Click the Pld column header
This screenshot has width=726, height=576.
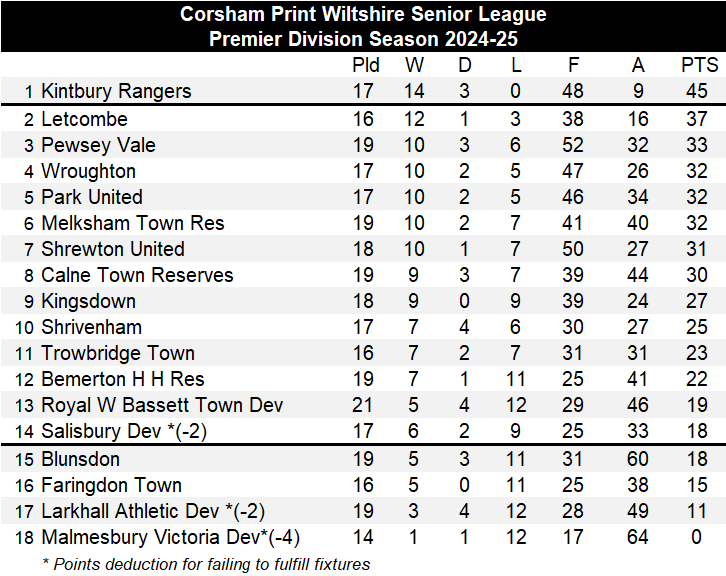pyautogui.click(x=366, y=65)
